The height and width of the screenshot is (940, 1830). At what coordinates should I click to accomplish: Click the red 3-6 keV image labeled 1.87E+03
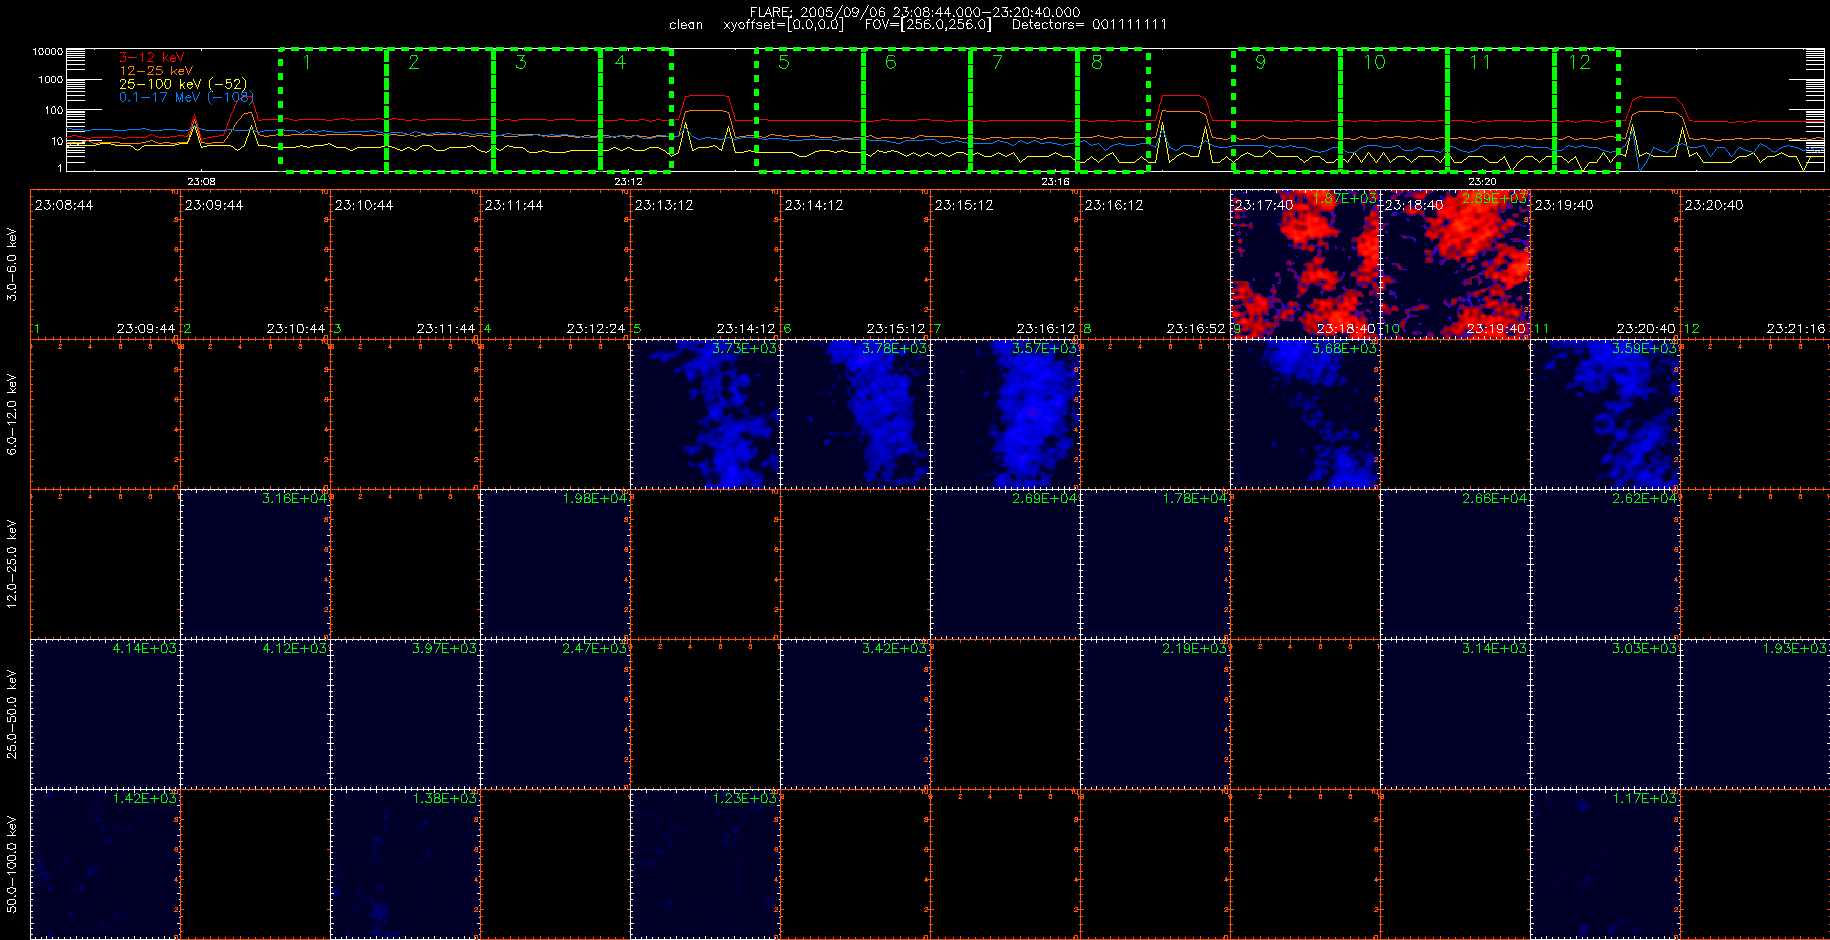tap(1305, 264)
